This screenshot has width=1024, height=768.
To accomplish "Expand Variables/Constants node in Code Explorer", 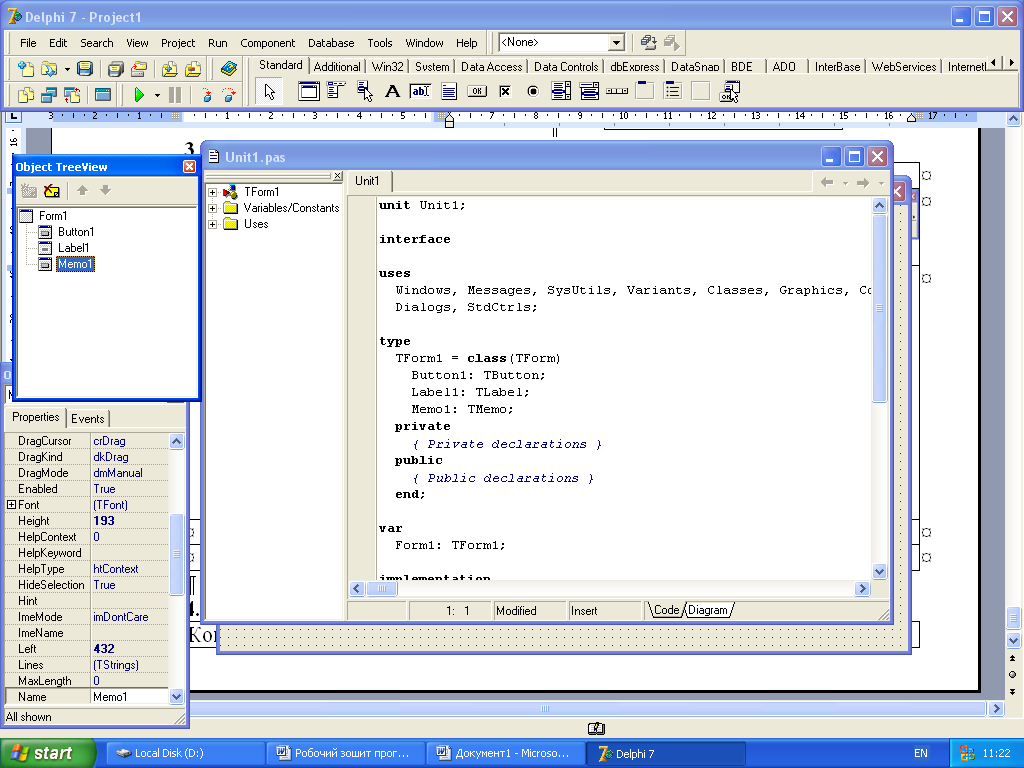I will [212, 208].
